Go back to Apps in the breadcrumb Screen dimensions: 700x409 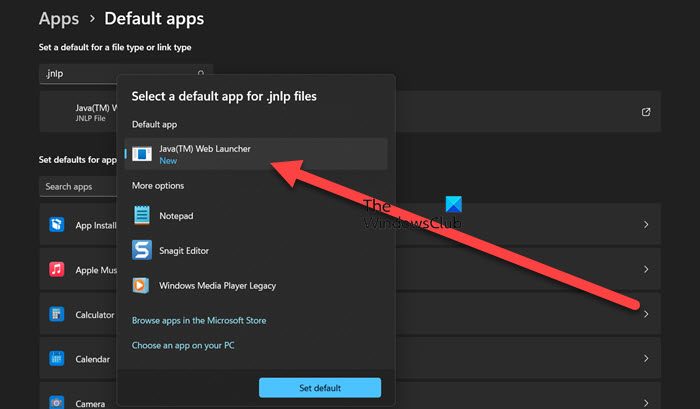[59, 19]
